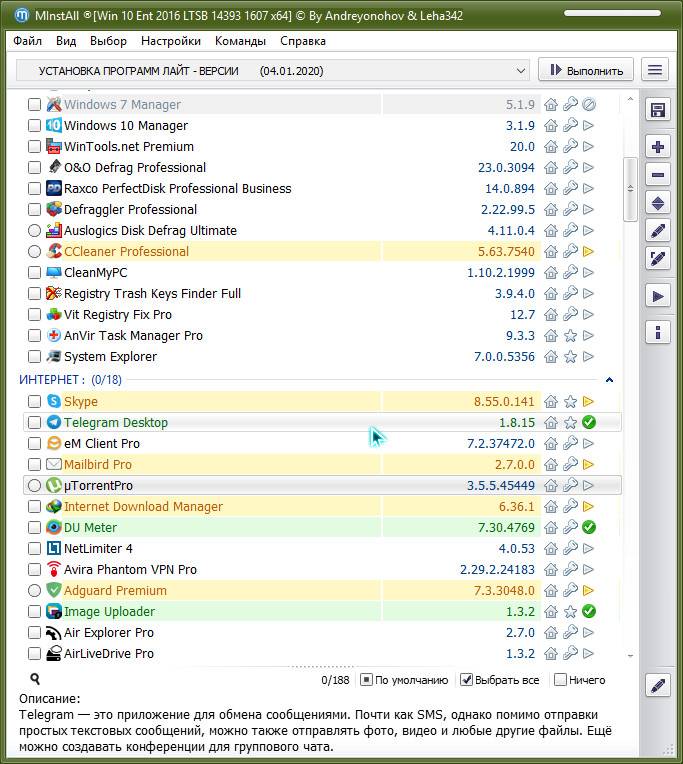The image size is (683, 764).
Task: Click the green check icon for DU Meter
Action: tap(588, 527)
